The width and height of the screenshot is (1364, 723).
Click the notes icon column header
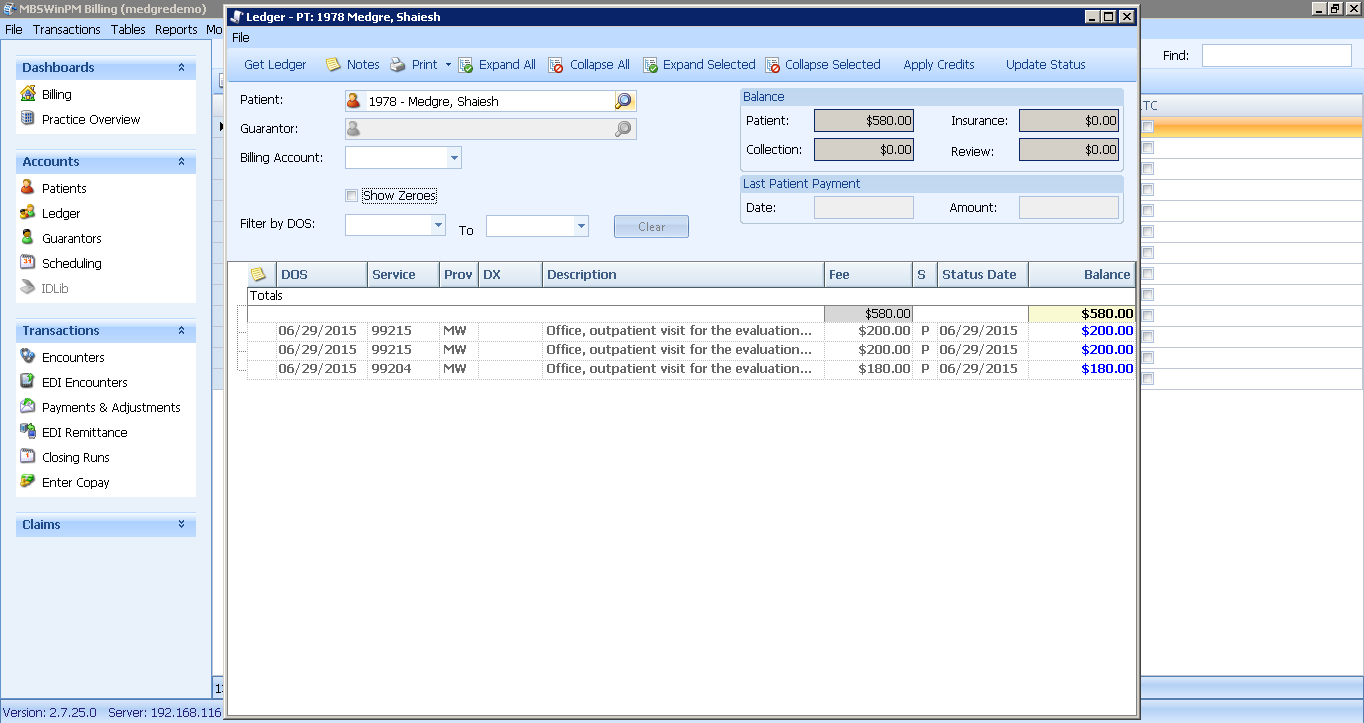pos(258,274)
